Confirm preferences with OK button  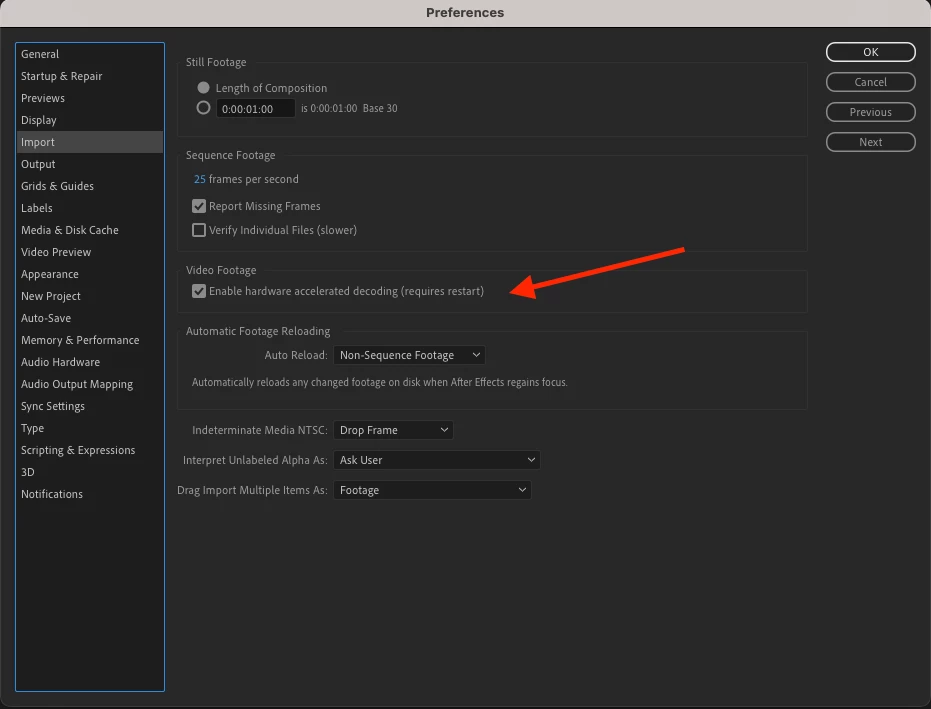(870, 52)
